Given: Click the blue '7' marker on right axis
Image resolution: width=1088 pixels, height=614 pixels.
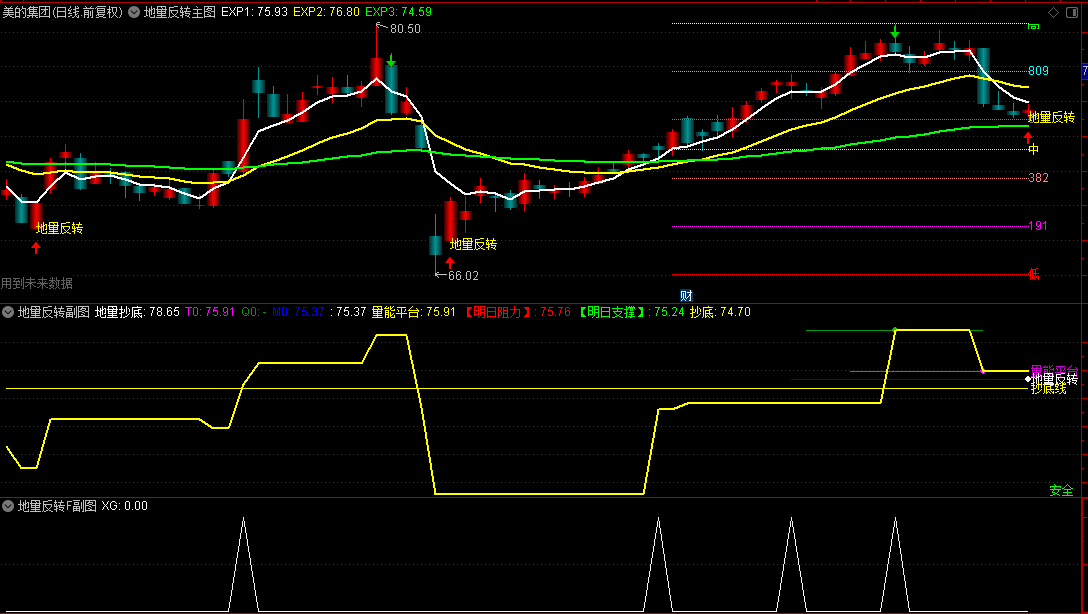Looking at the screenshot, I should (1085, 71).
